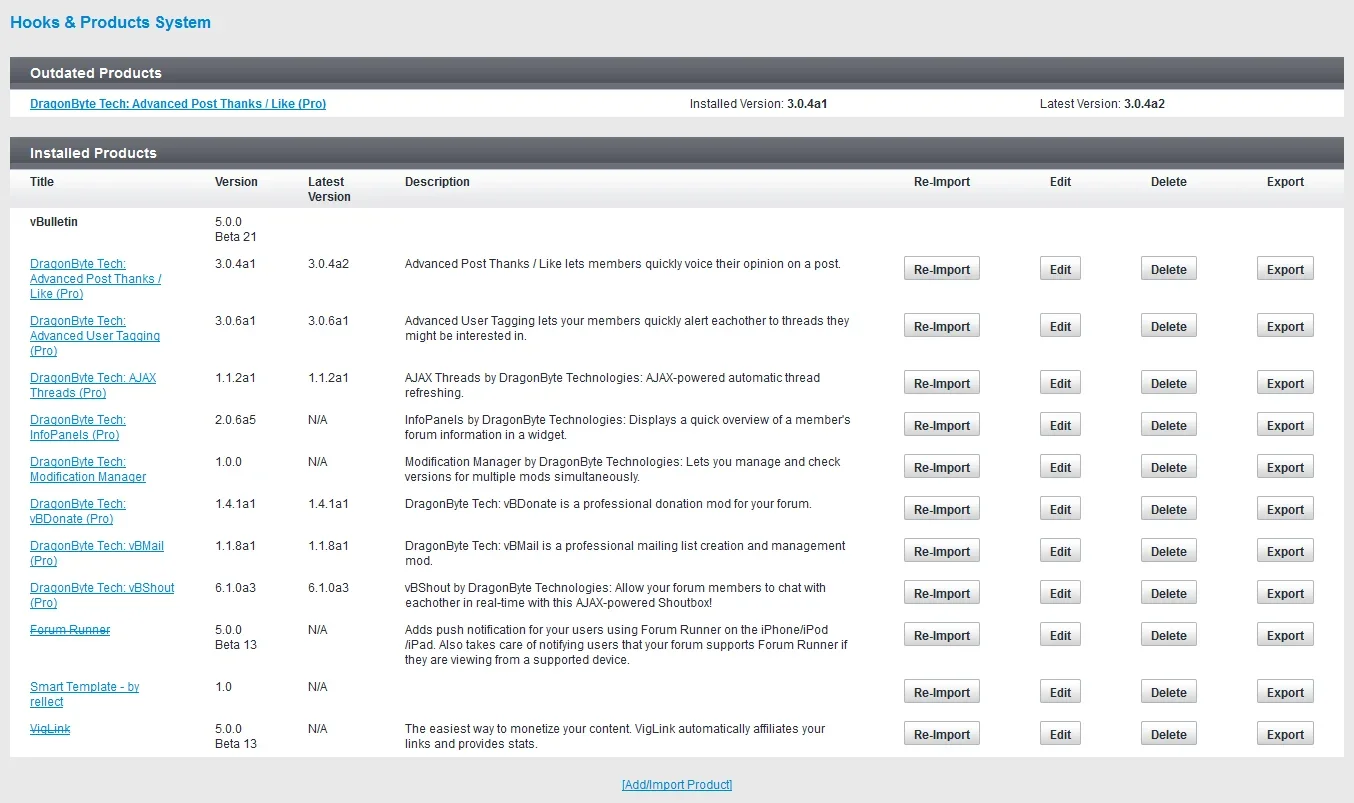Delete the vBMail product
The width and height of the screenshot is (1354, 803).
1169,551
